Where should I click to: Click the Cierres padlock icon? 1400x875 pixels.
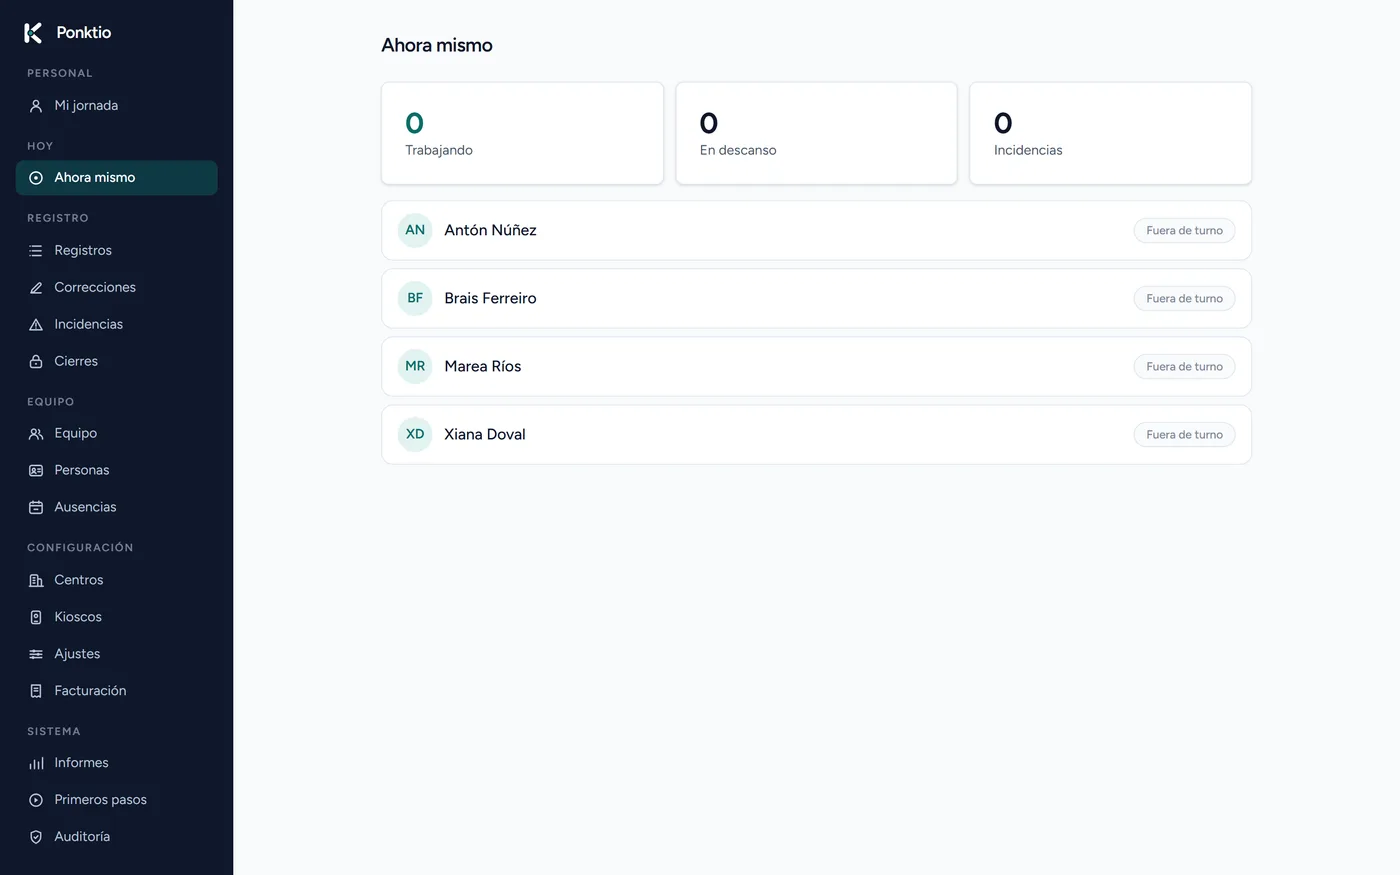tap(36, 362)
